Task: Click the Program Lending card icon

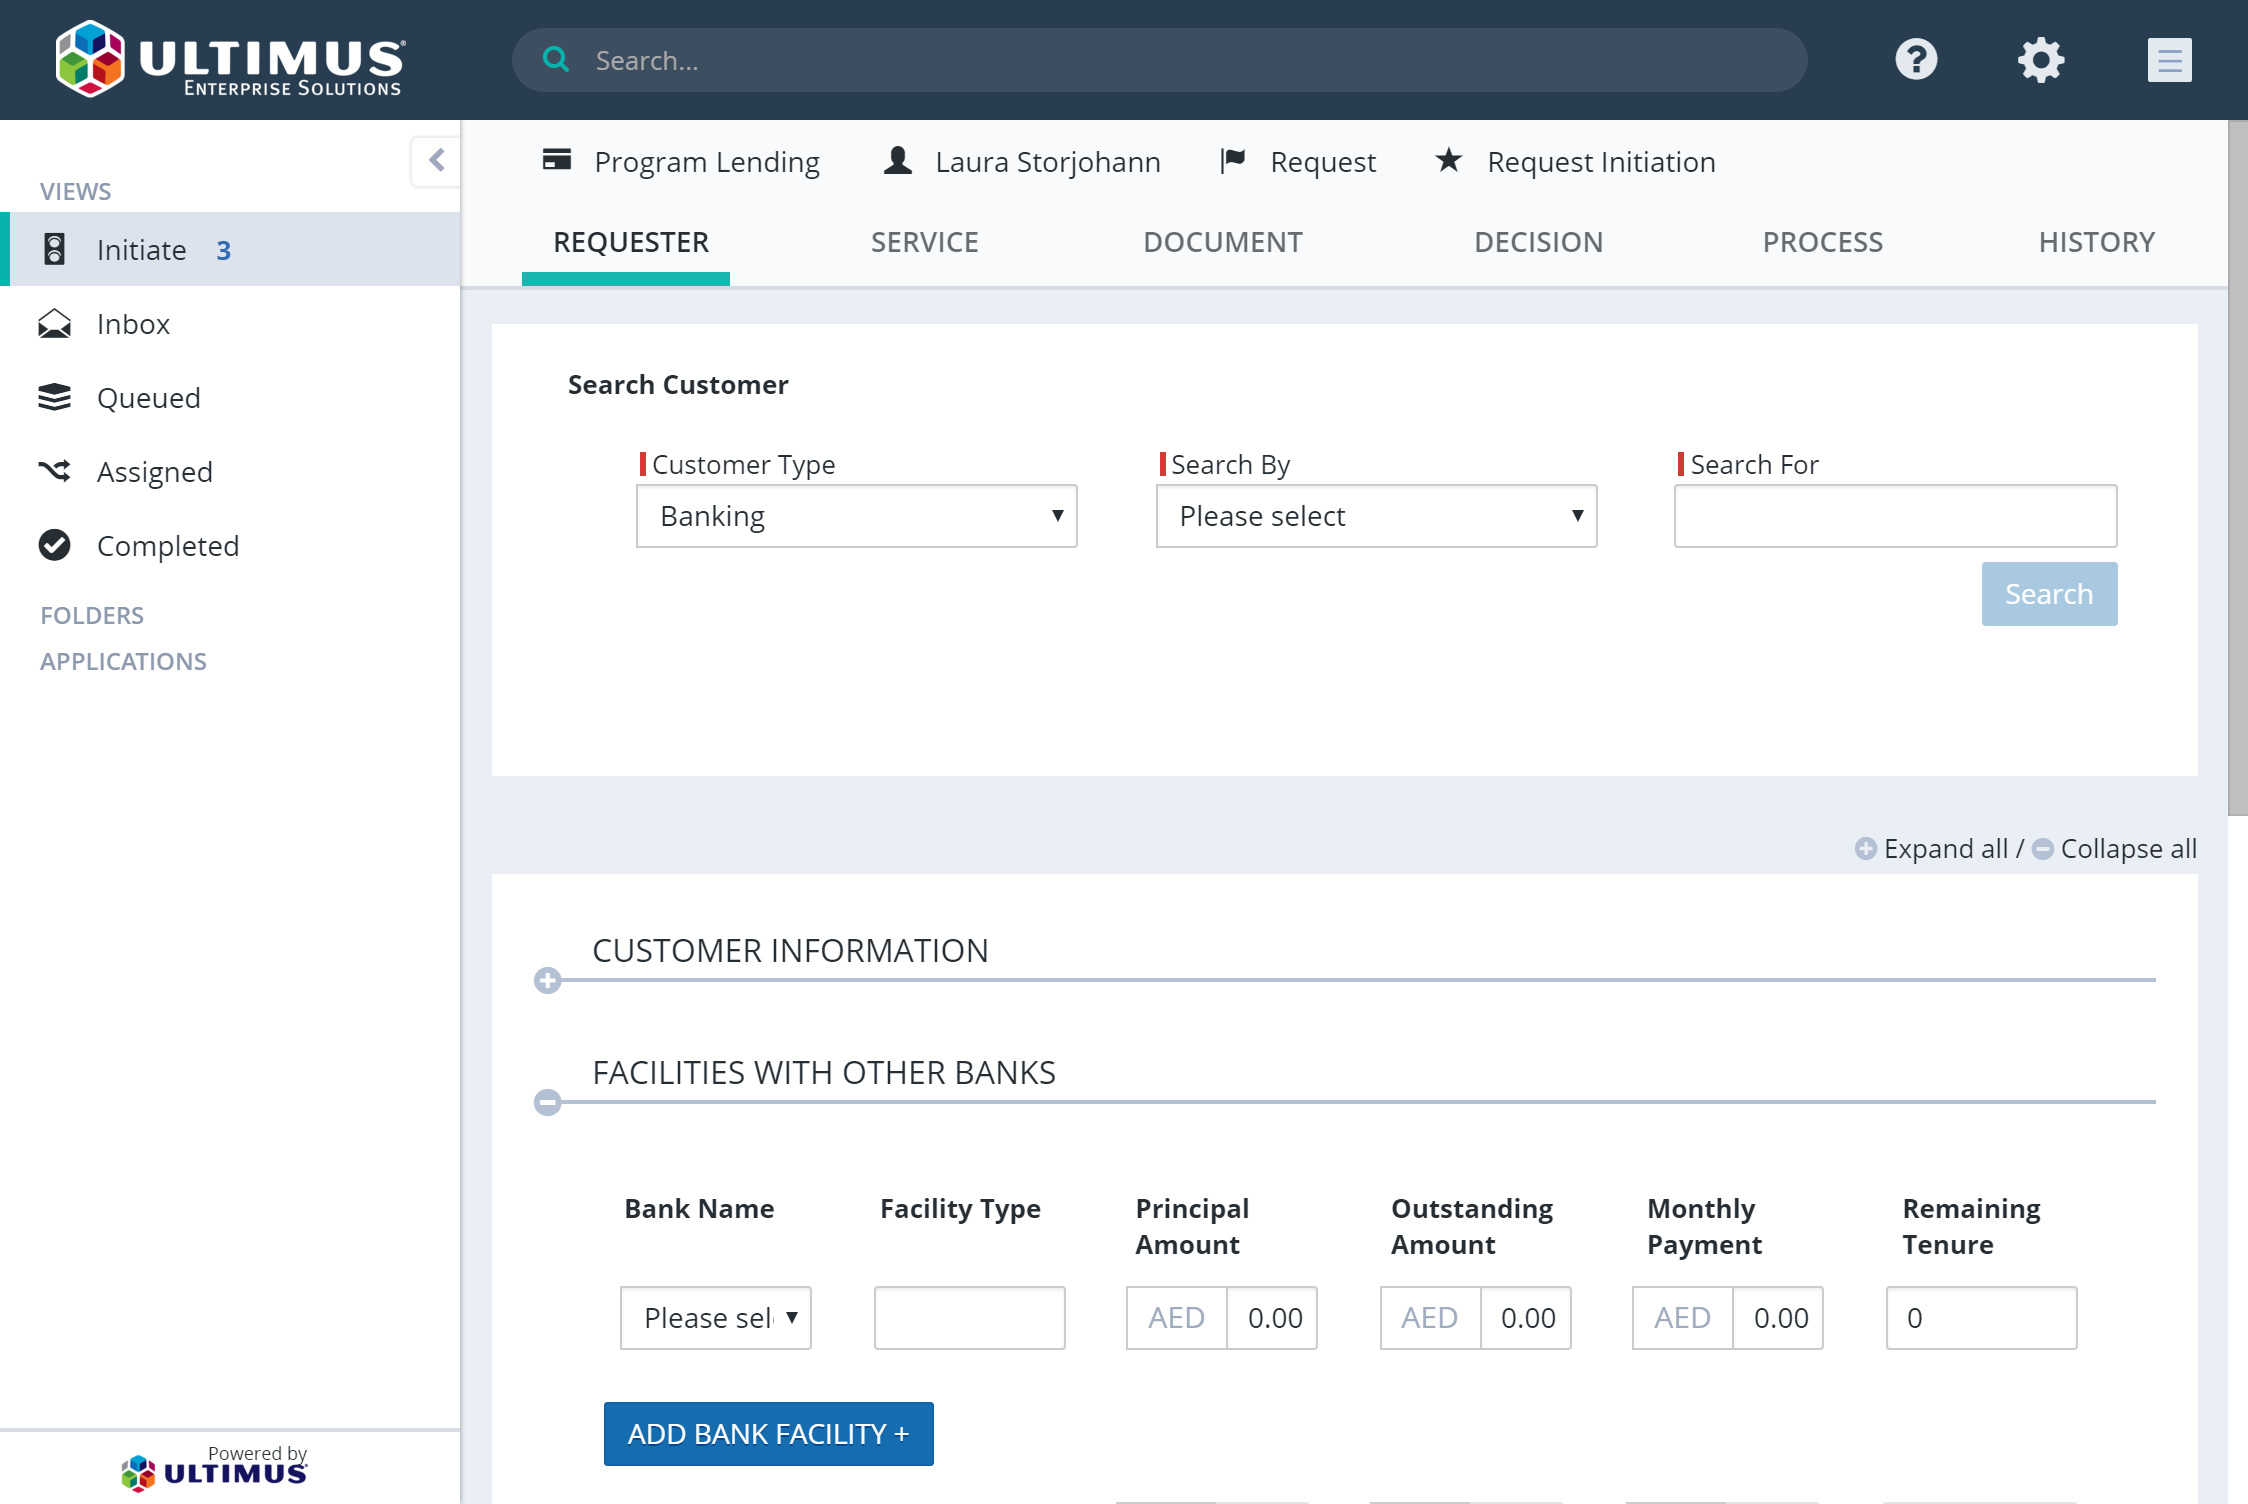Action: coord(557,160)
